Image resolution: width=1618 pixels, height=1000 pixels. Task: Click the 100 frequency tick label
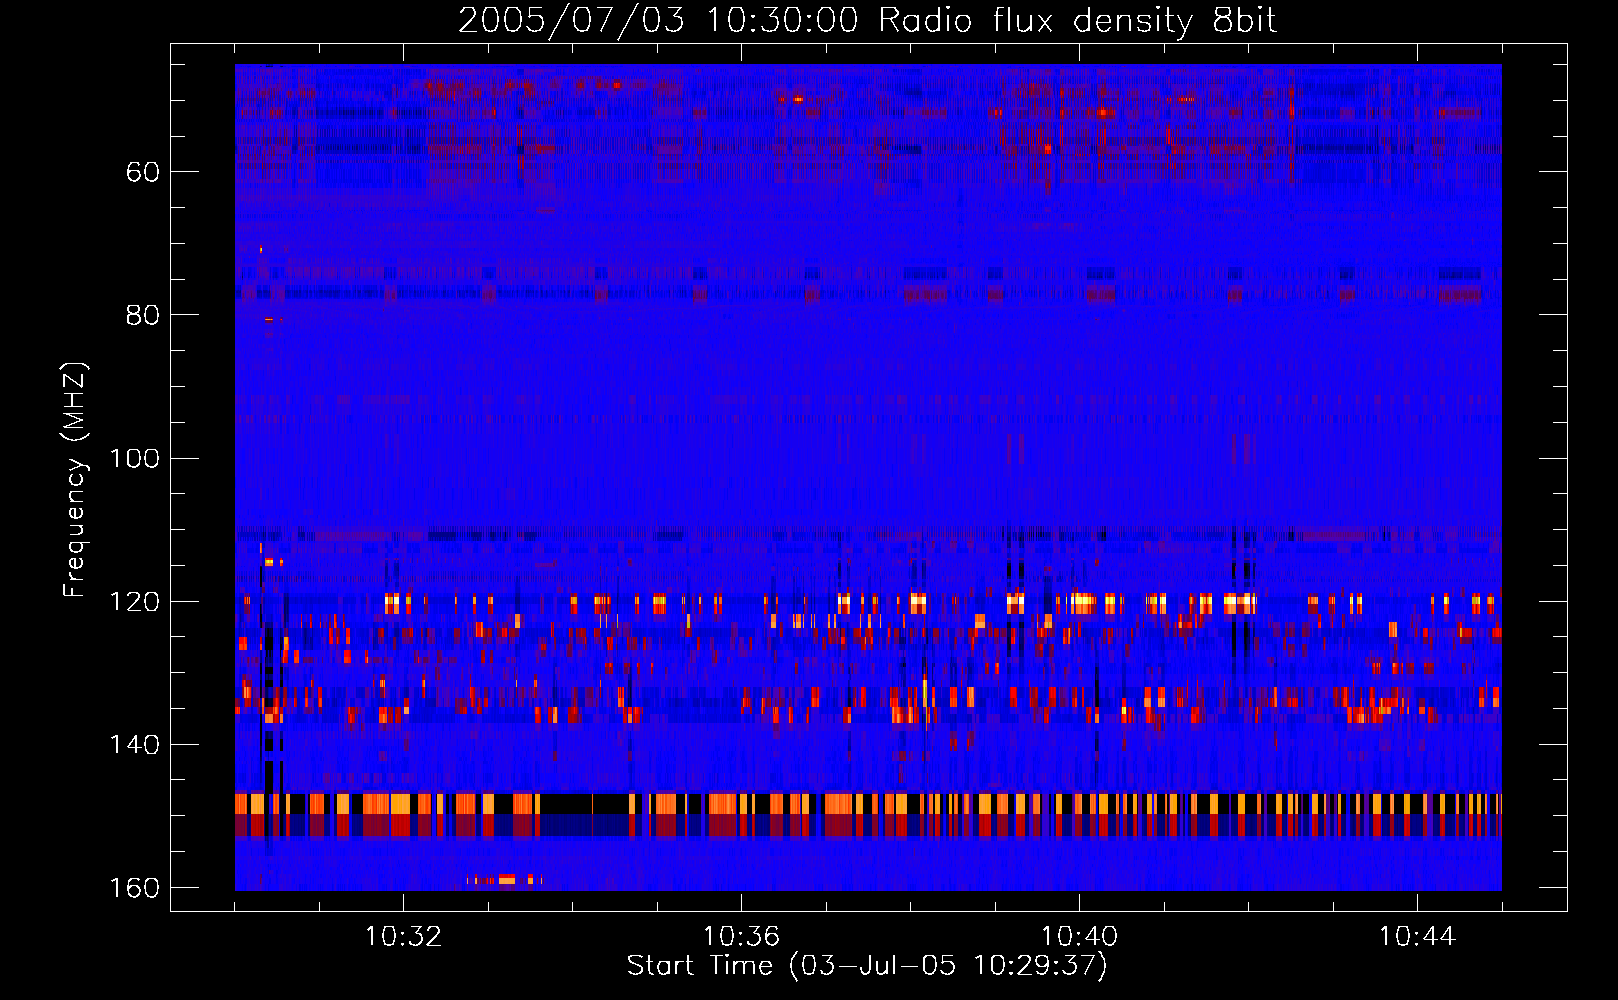[134, 459]
